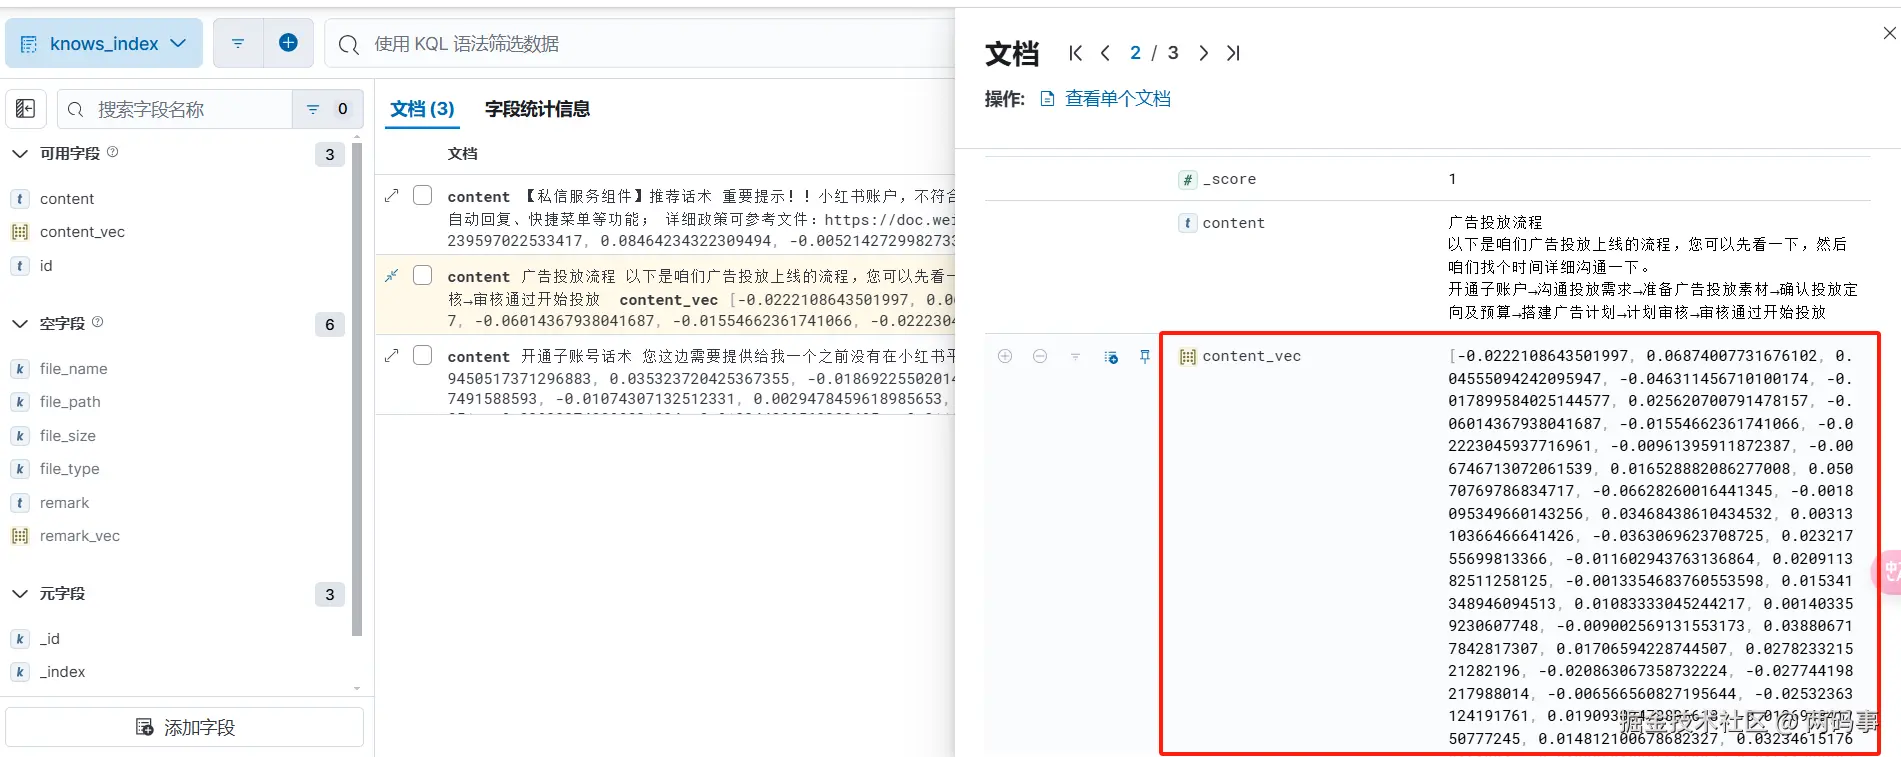Select the remark field
This screenshot has height=757, width=1901.
[64, 503]
